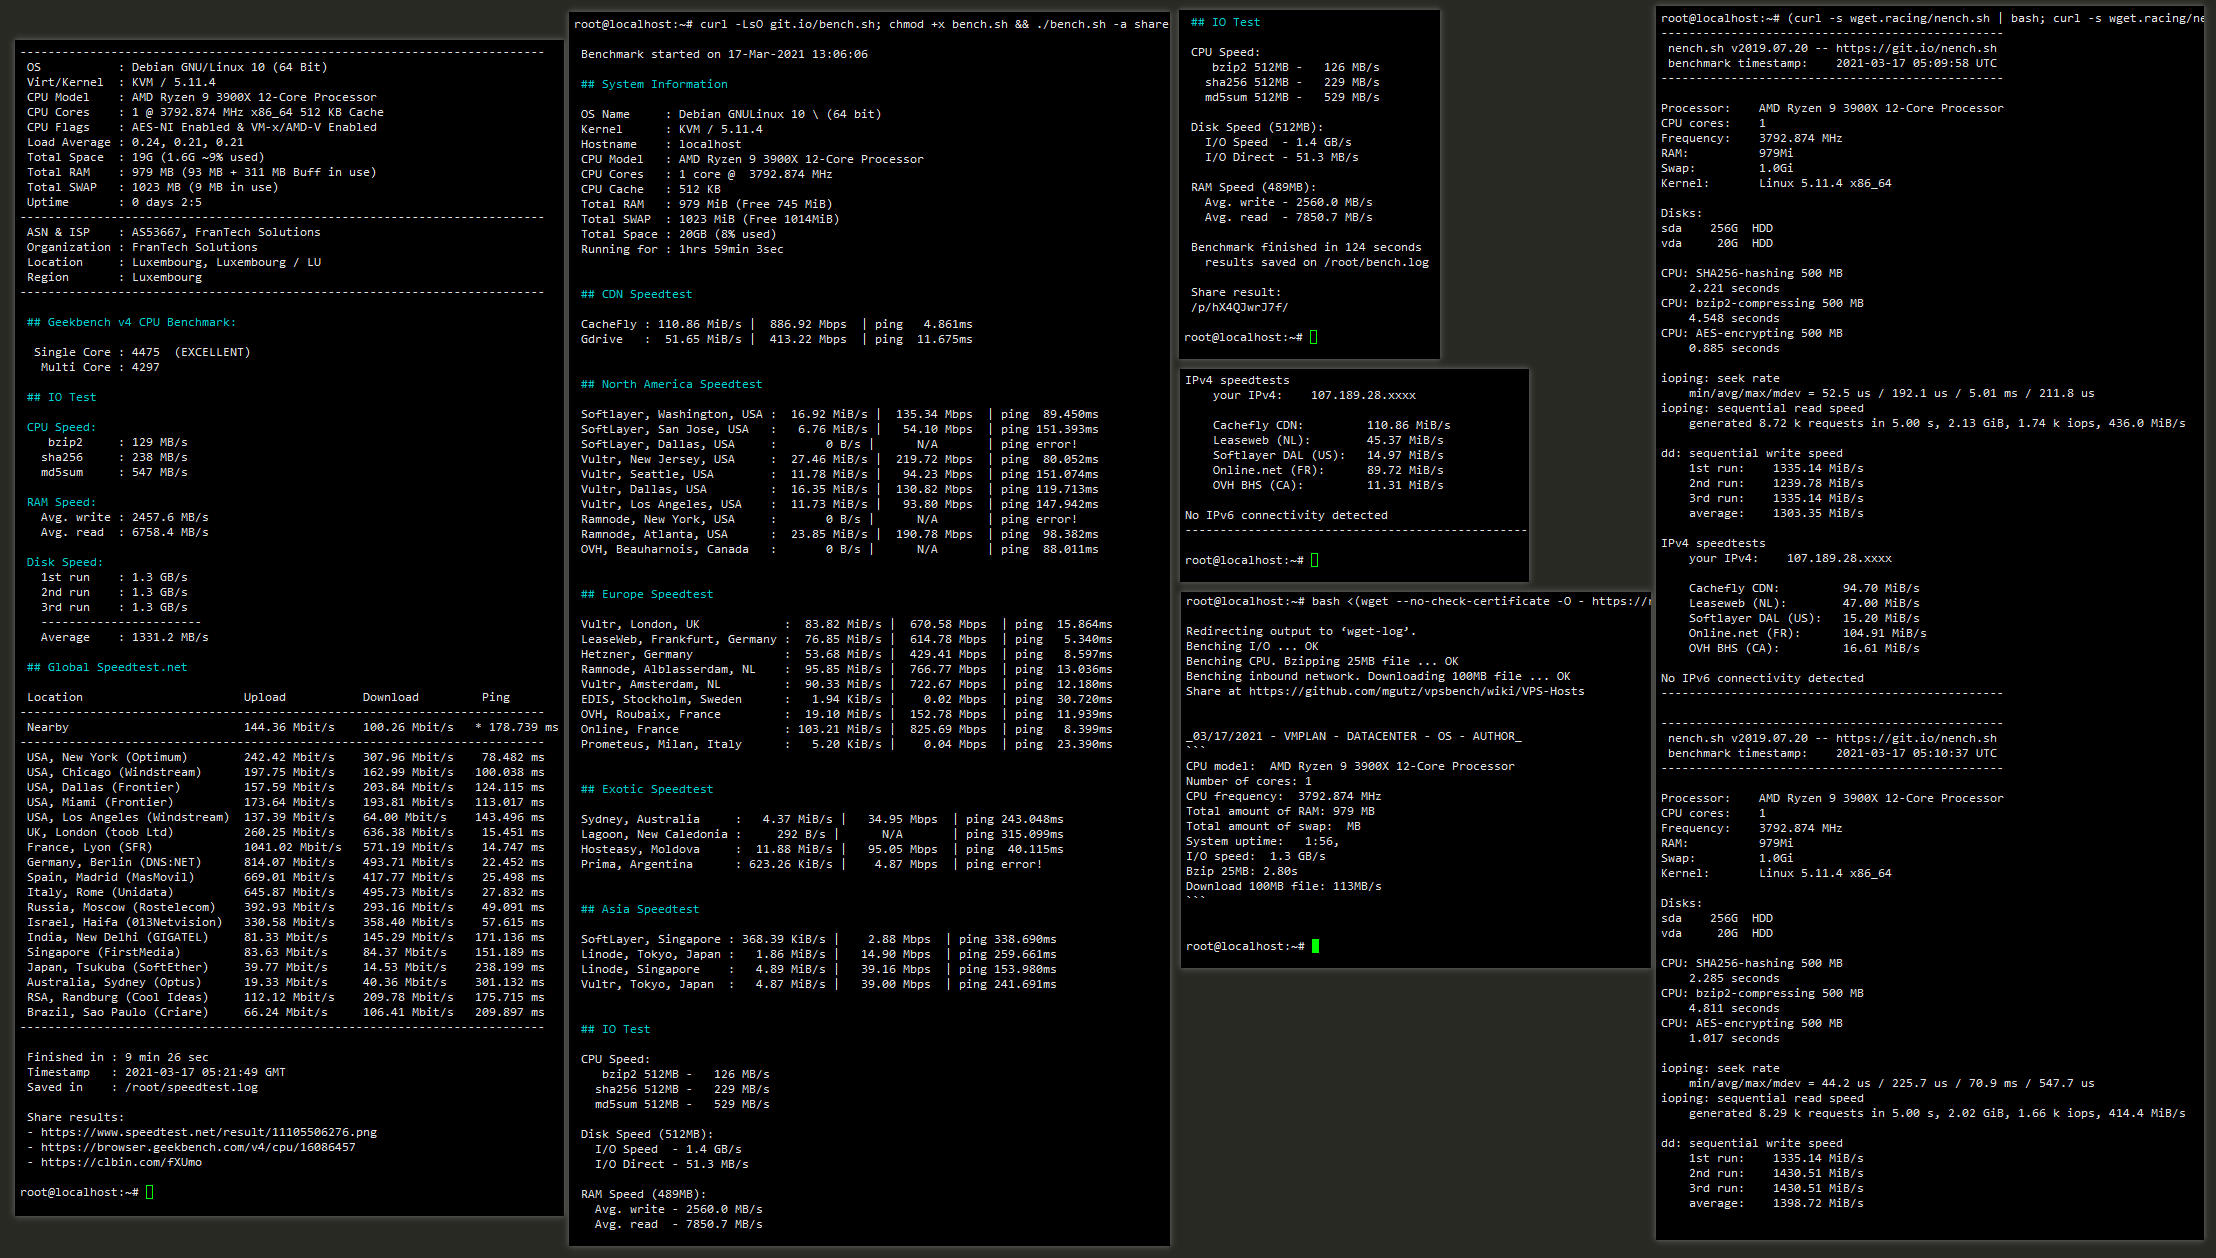Click the green cursor in the vpsbench terminal prompt
2216x1258 pixels.
point(1315,946)
